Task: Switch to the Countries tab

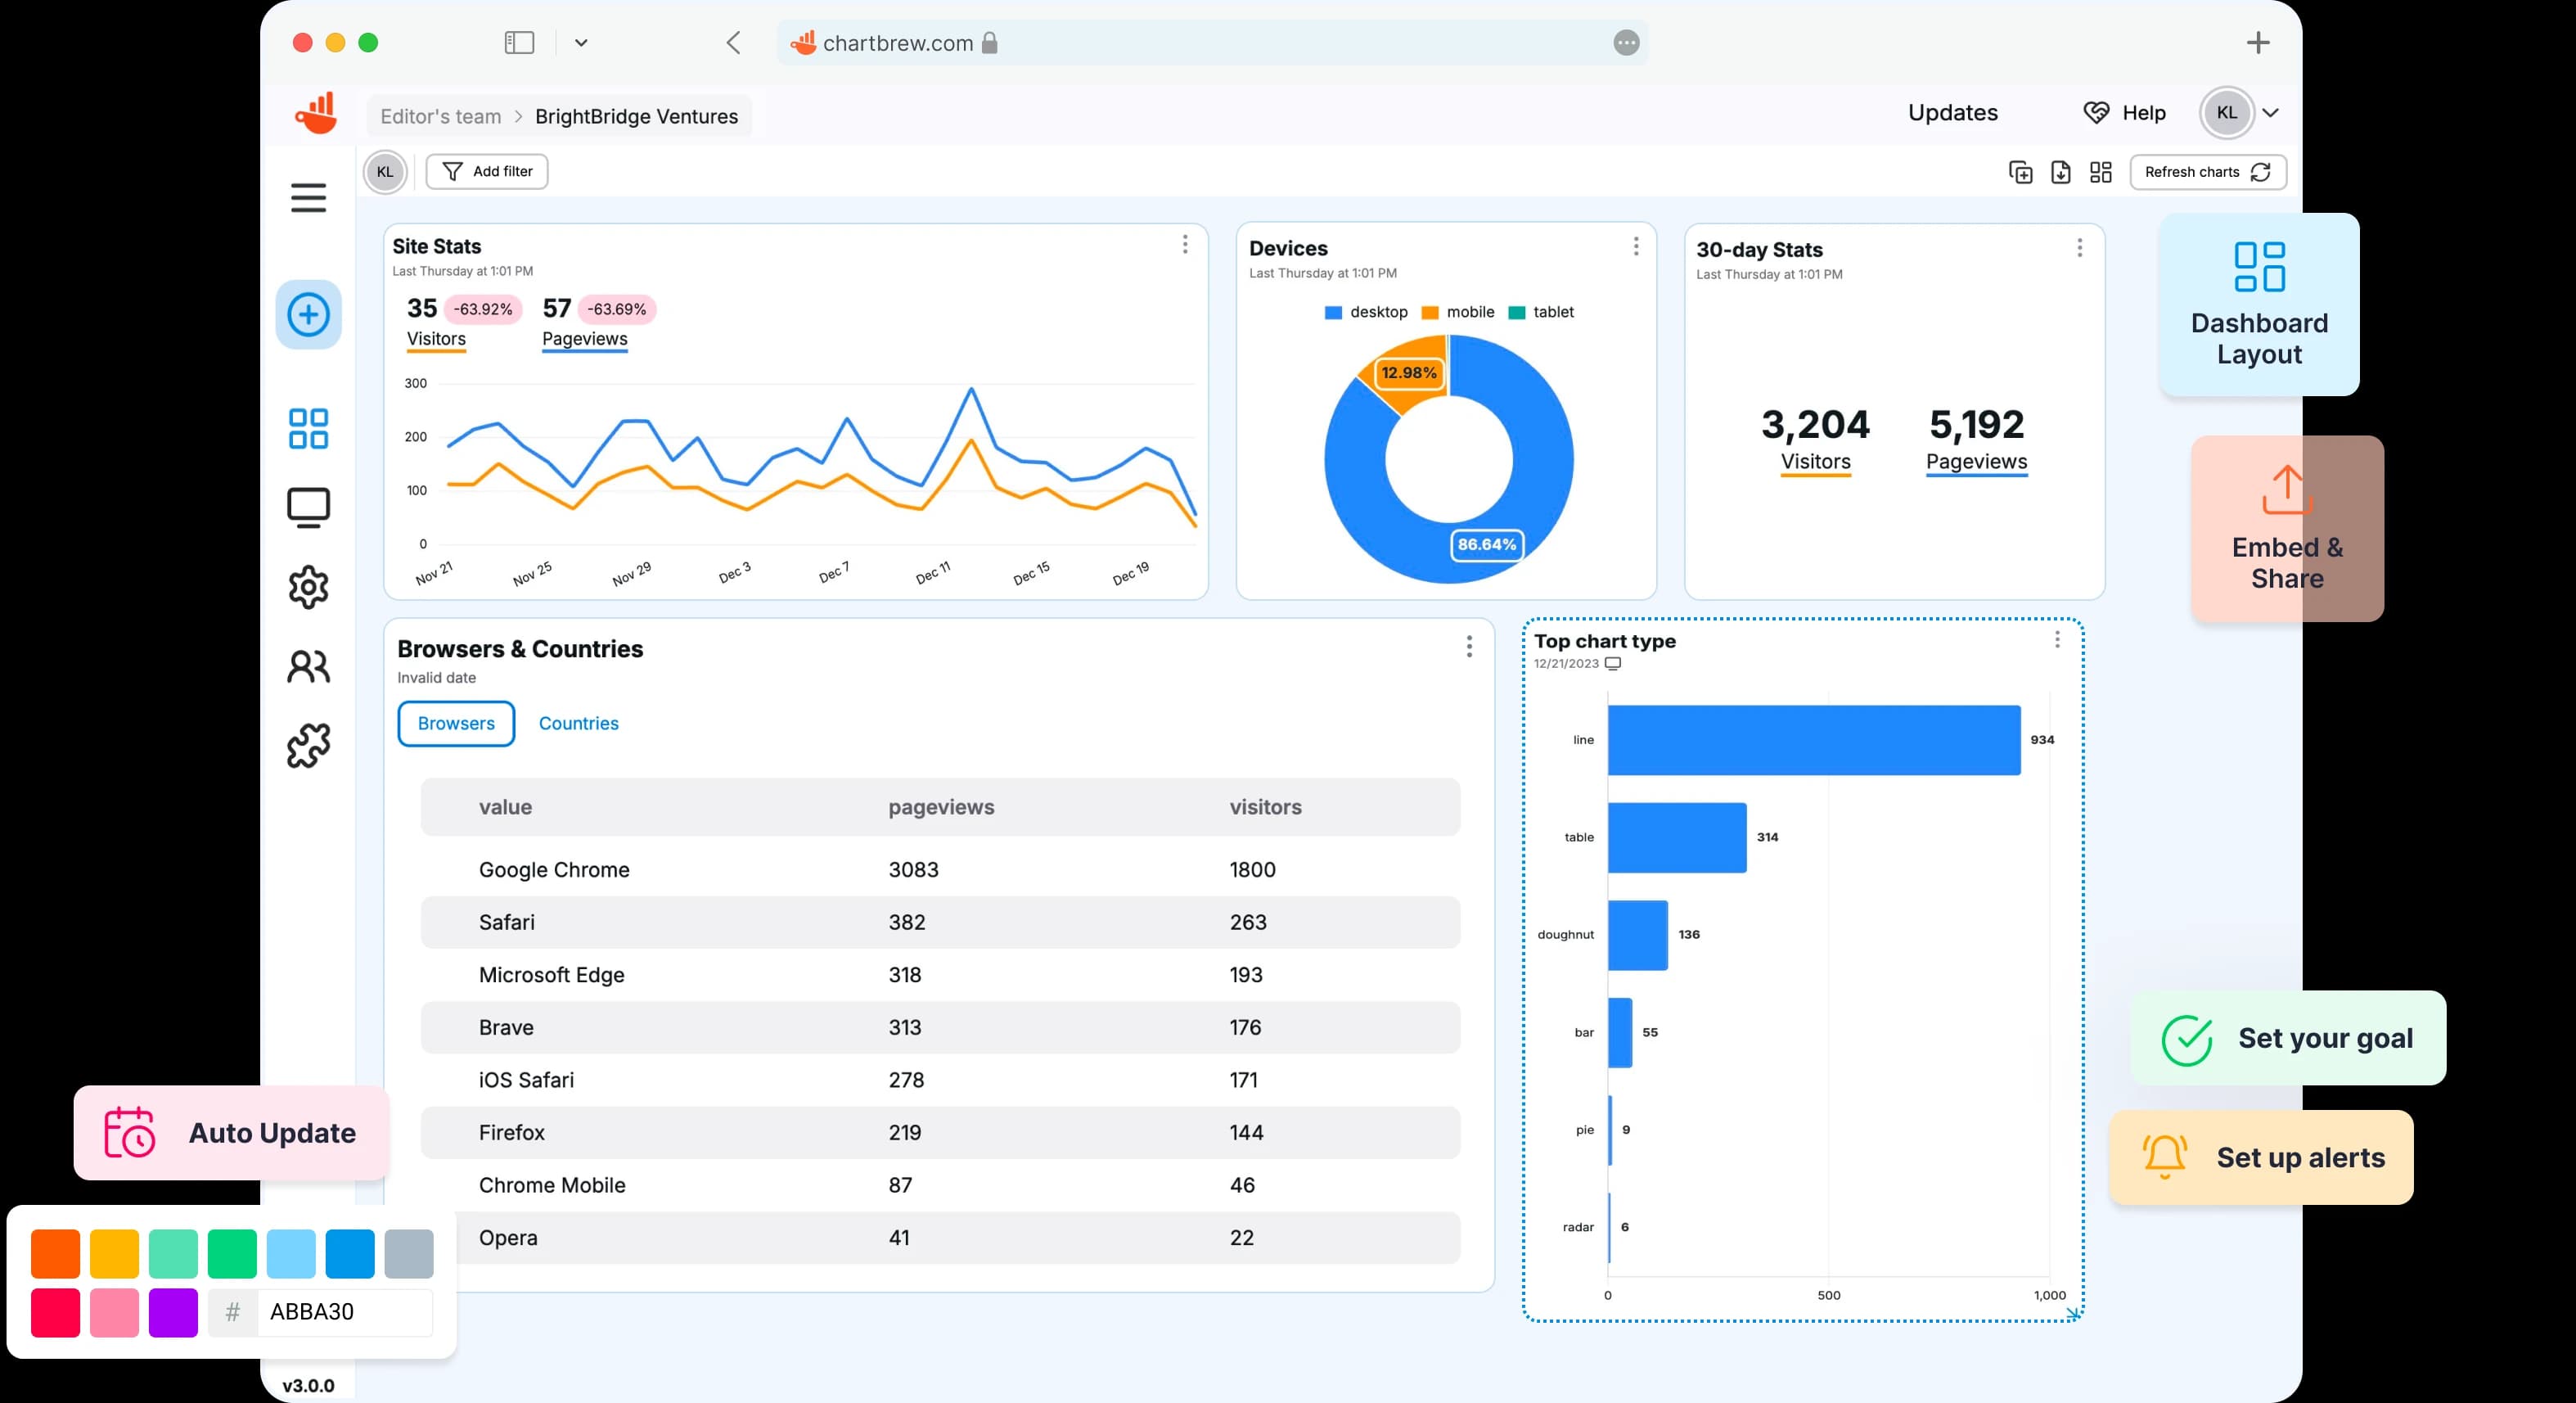Action: point(579,722)
